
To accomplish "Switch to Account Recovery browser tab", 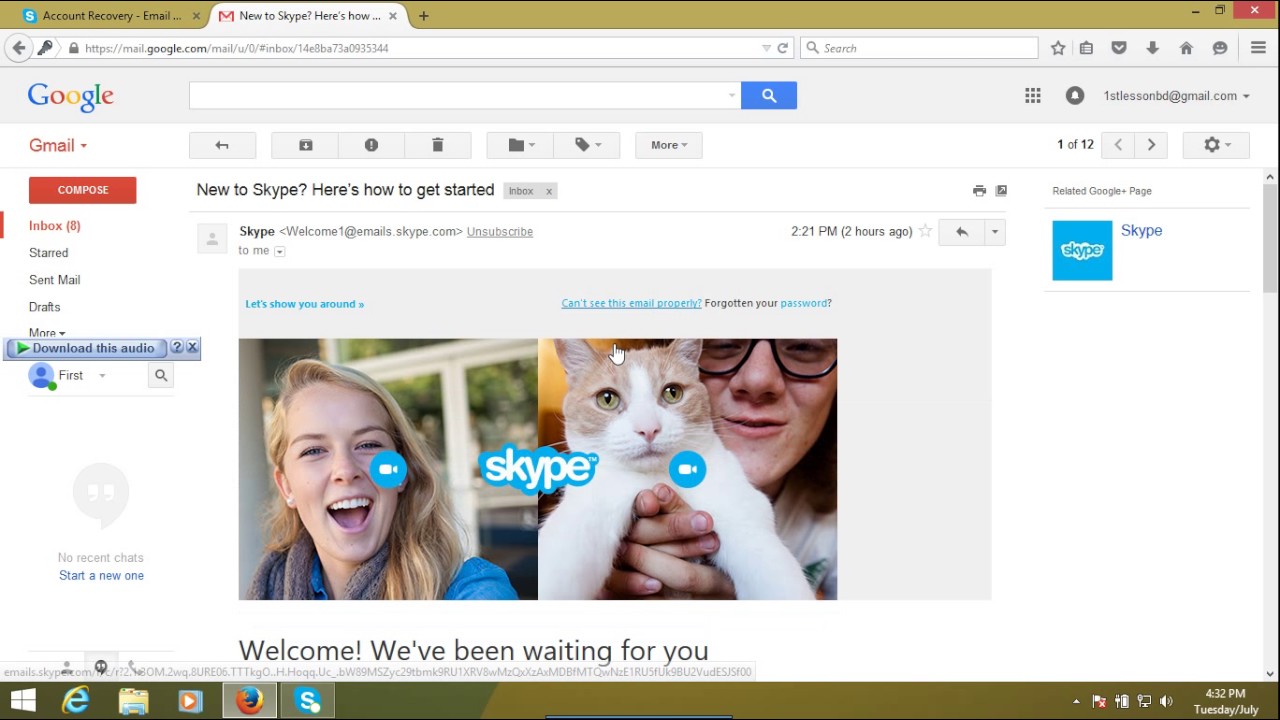I will click(x=111, y=16).
